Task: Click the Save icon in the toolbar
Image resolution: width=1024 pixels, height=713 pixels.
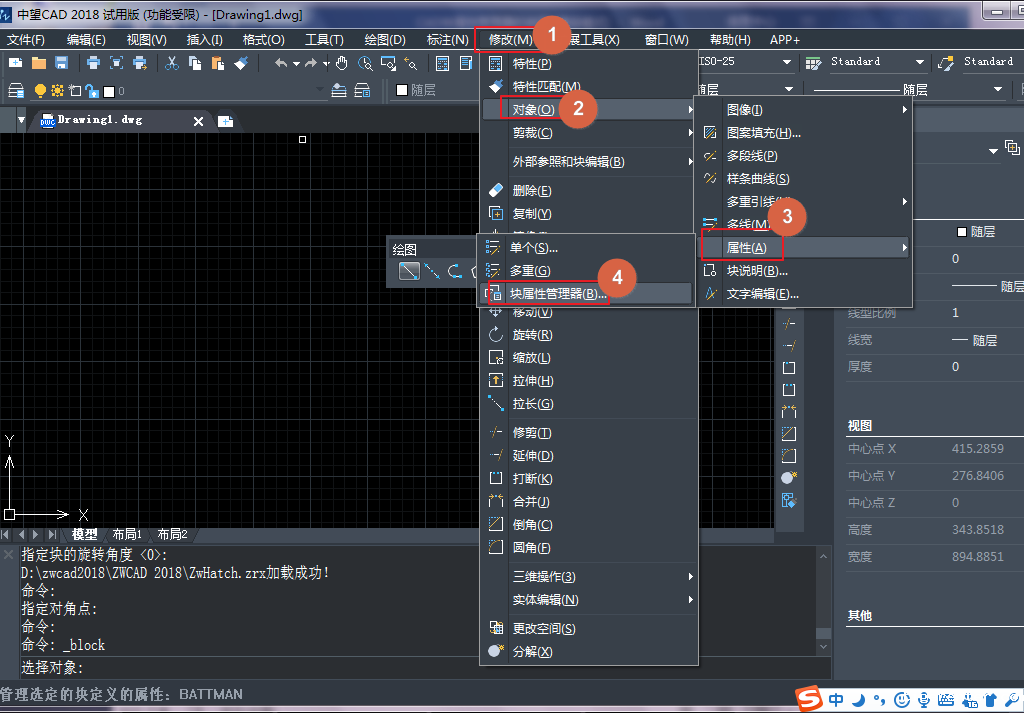Action: point(61,63)
